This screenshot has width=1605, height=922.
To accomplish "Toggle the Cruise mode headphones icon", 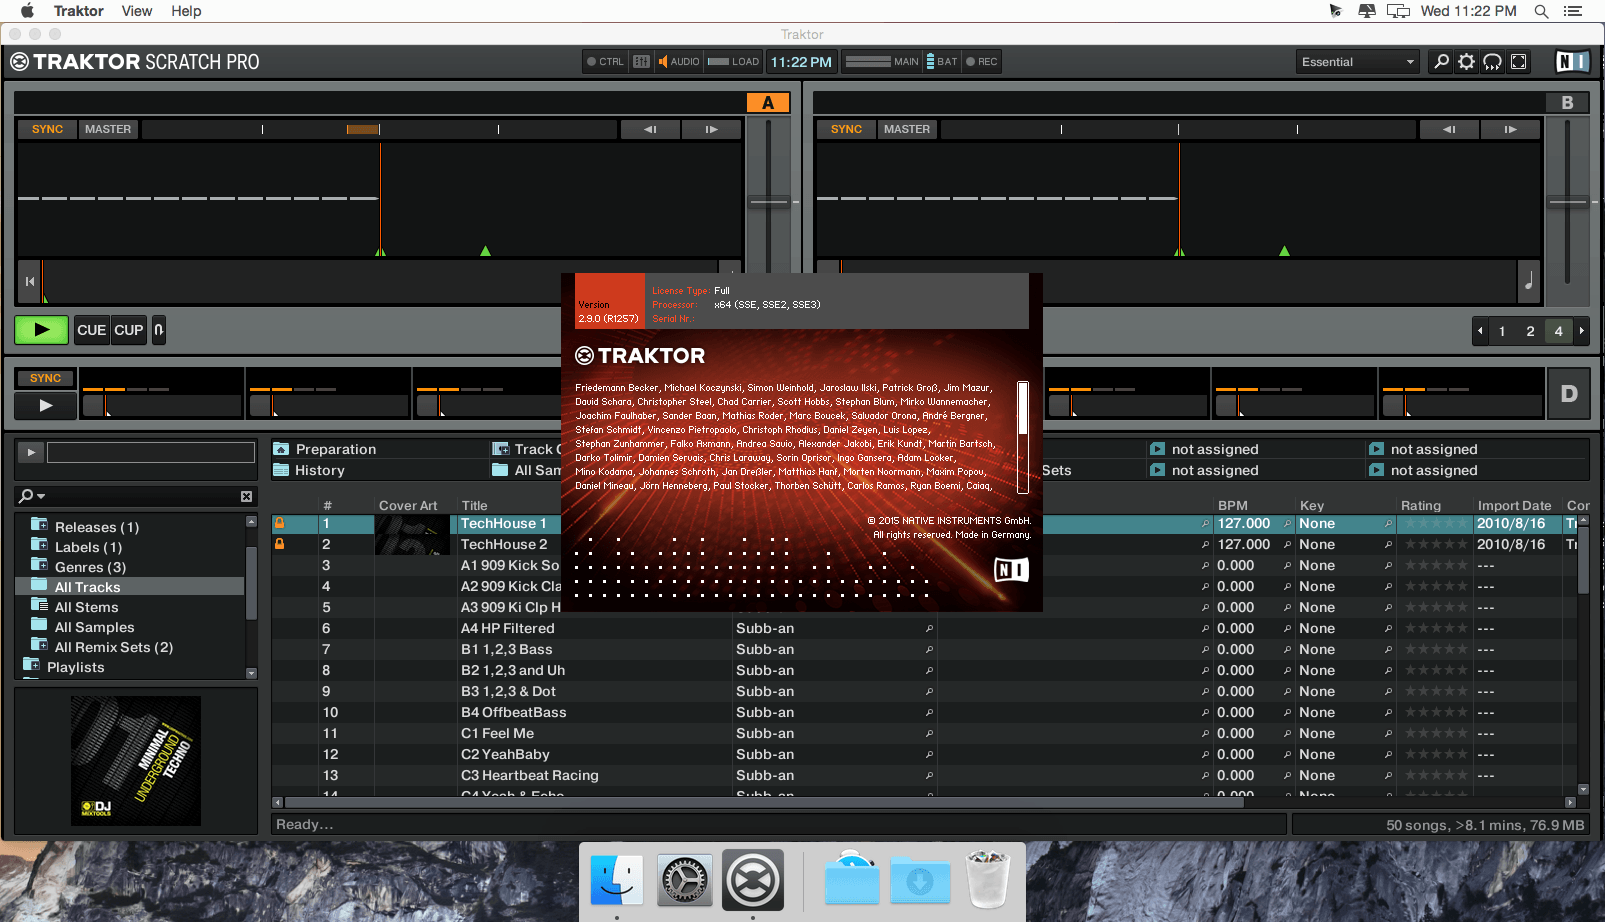I will [x=1492, y=62].
